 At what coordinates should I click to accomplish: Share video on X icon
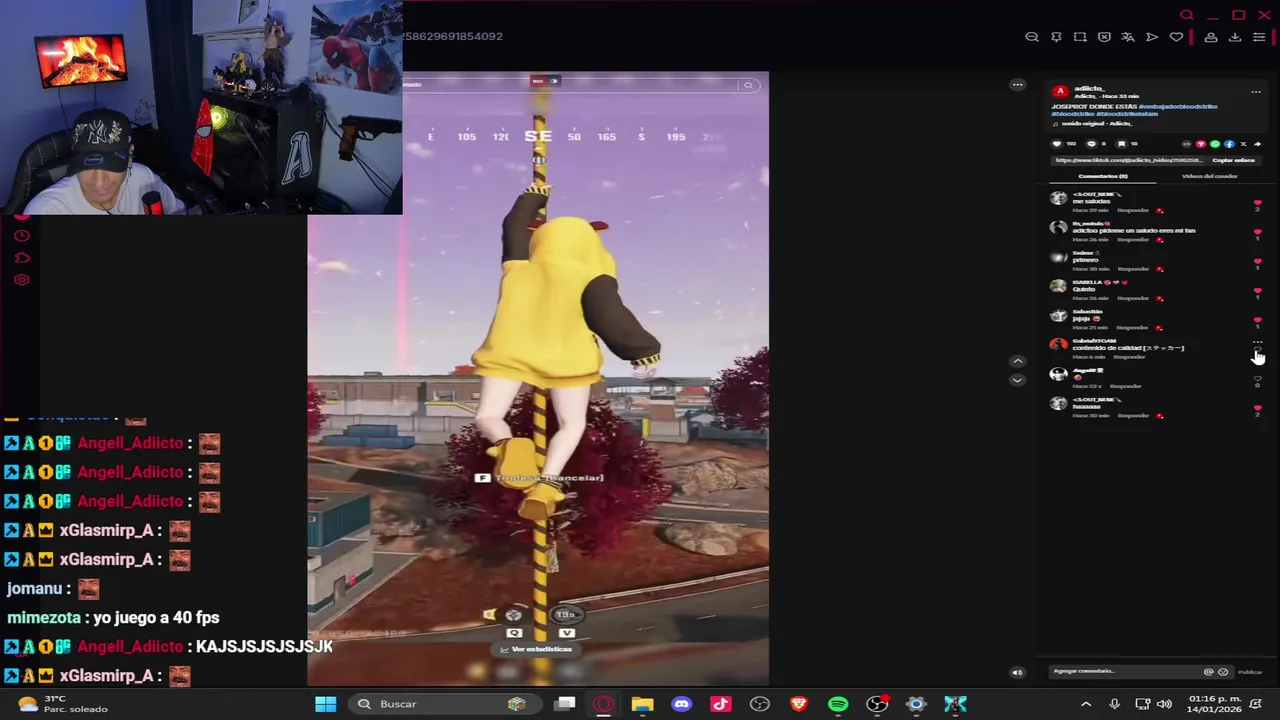point(1243,144)
